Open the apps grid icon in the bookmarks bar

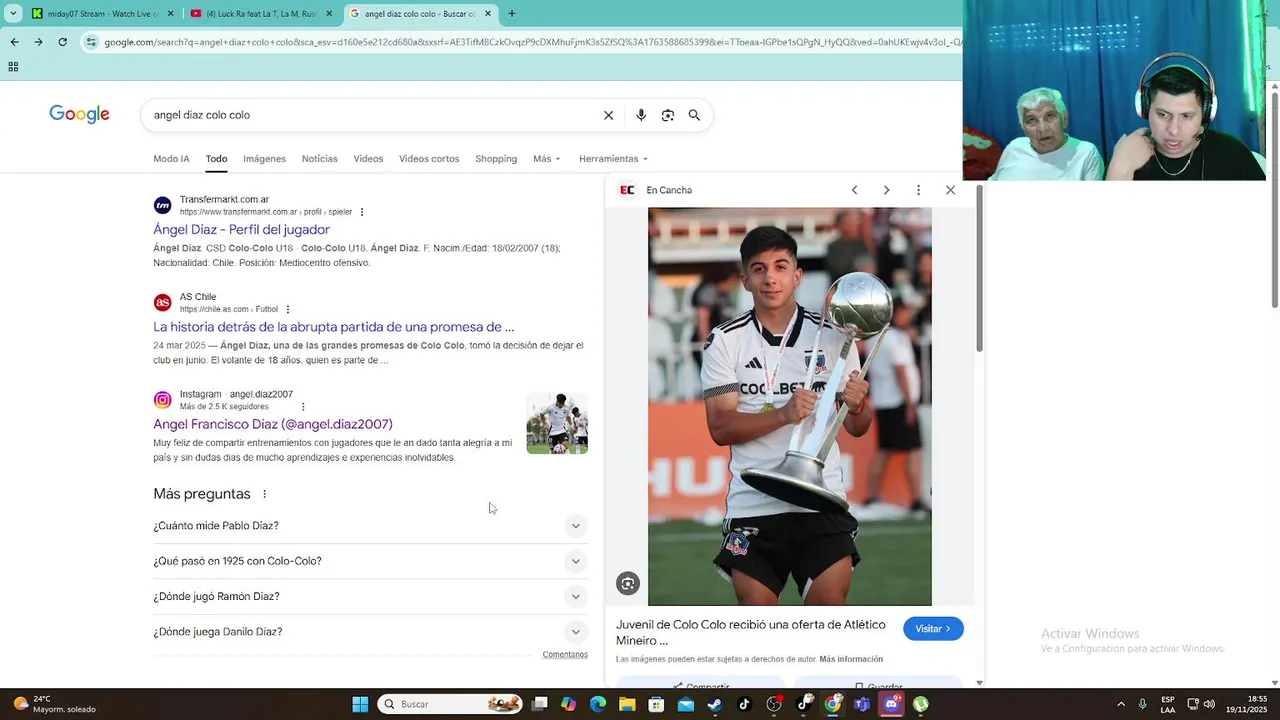pos(13,67)
